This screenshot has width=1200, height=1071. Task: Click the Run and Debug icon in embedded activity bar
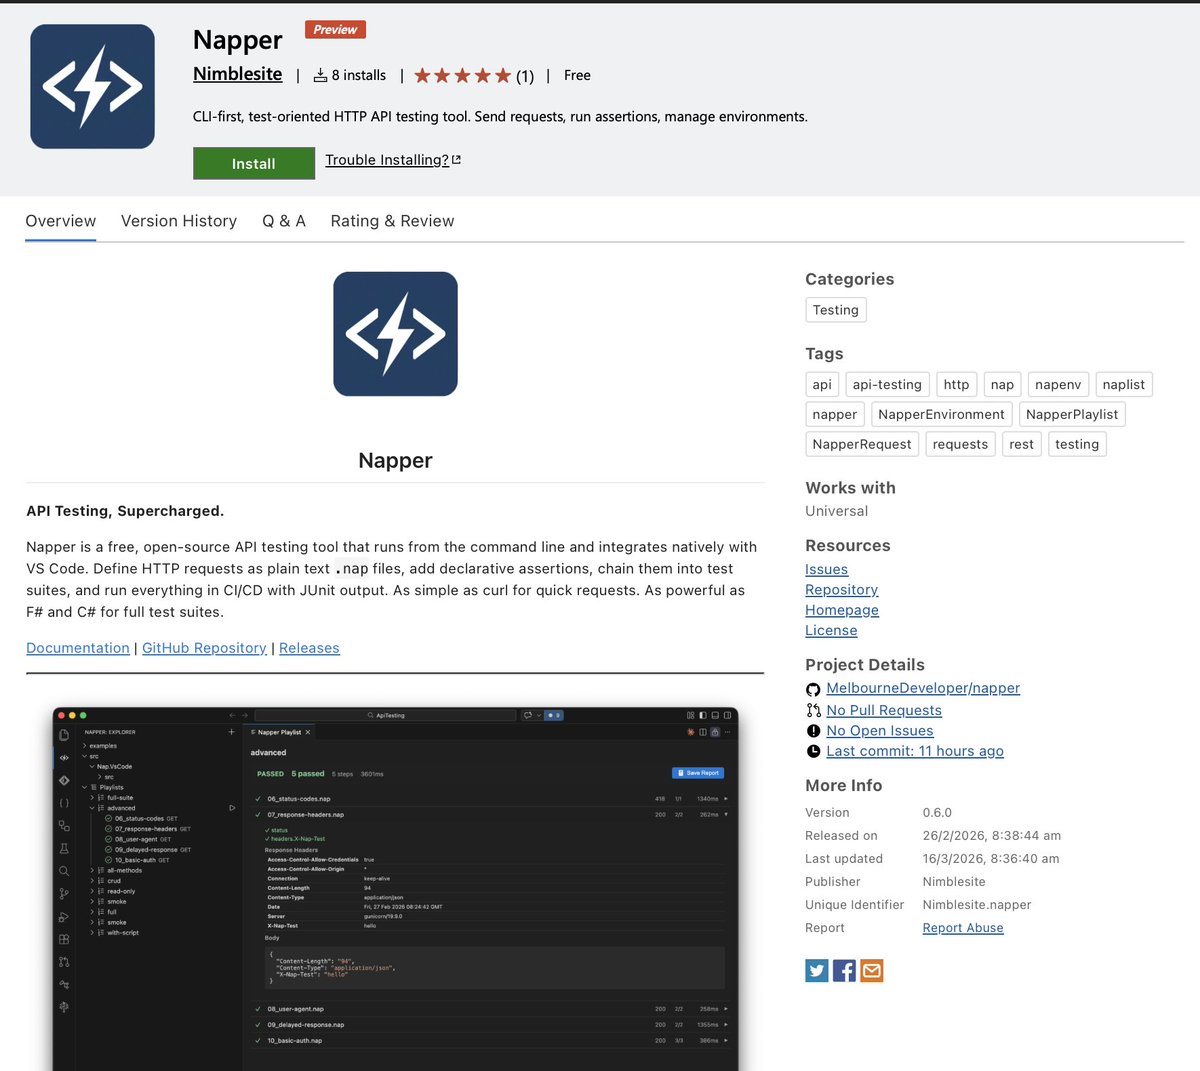(x=64, y=917)
